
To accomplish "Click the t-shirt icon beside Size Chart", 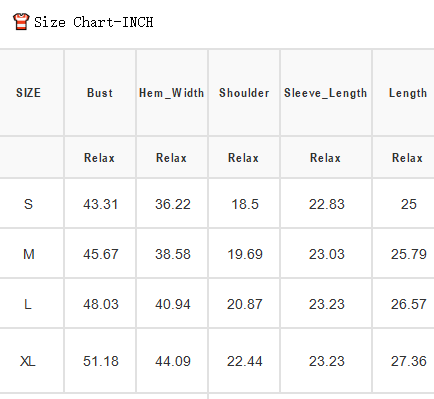I will (21, 22).
